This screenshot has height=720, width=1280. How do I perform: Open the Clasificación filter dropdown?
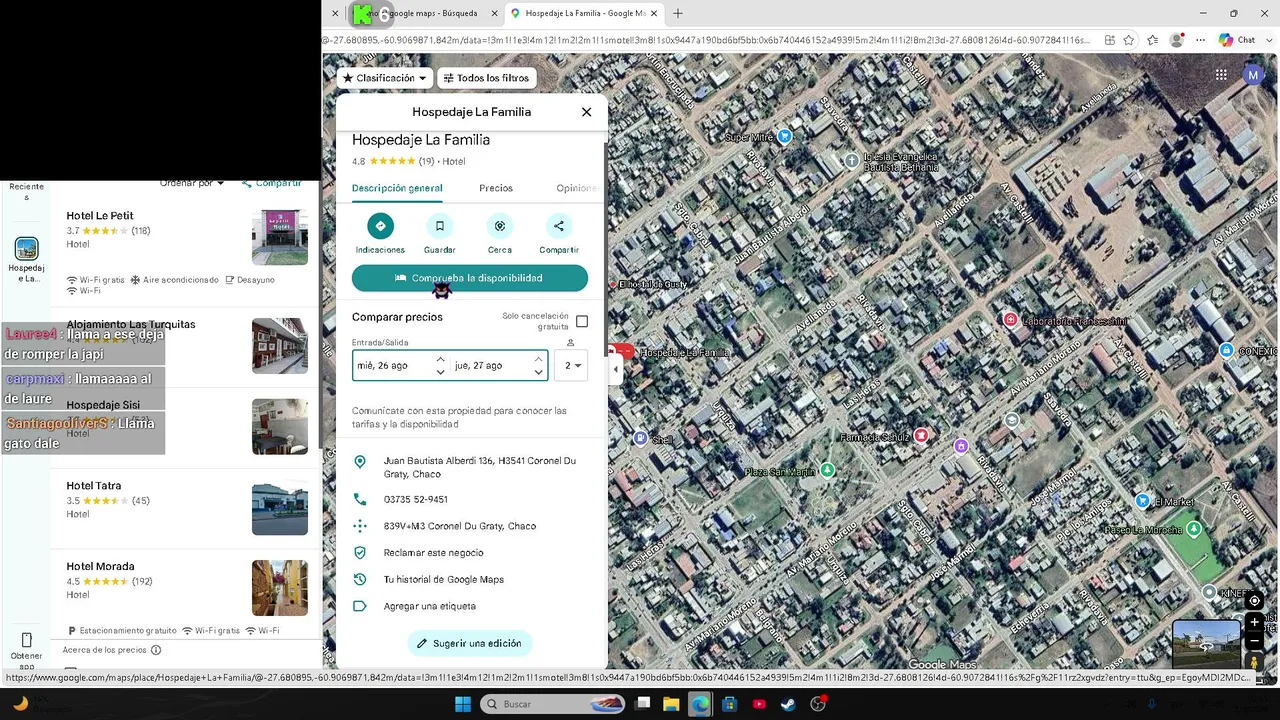384,78
